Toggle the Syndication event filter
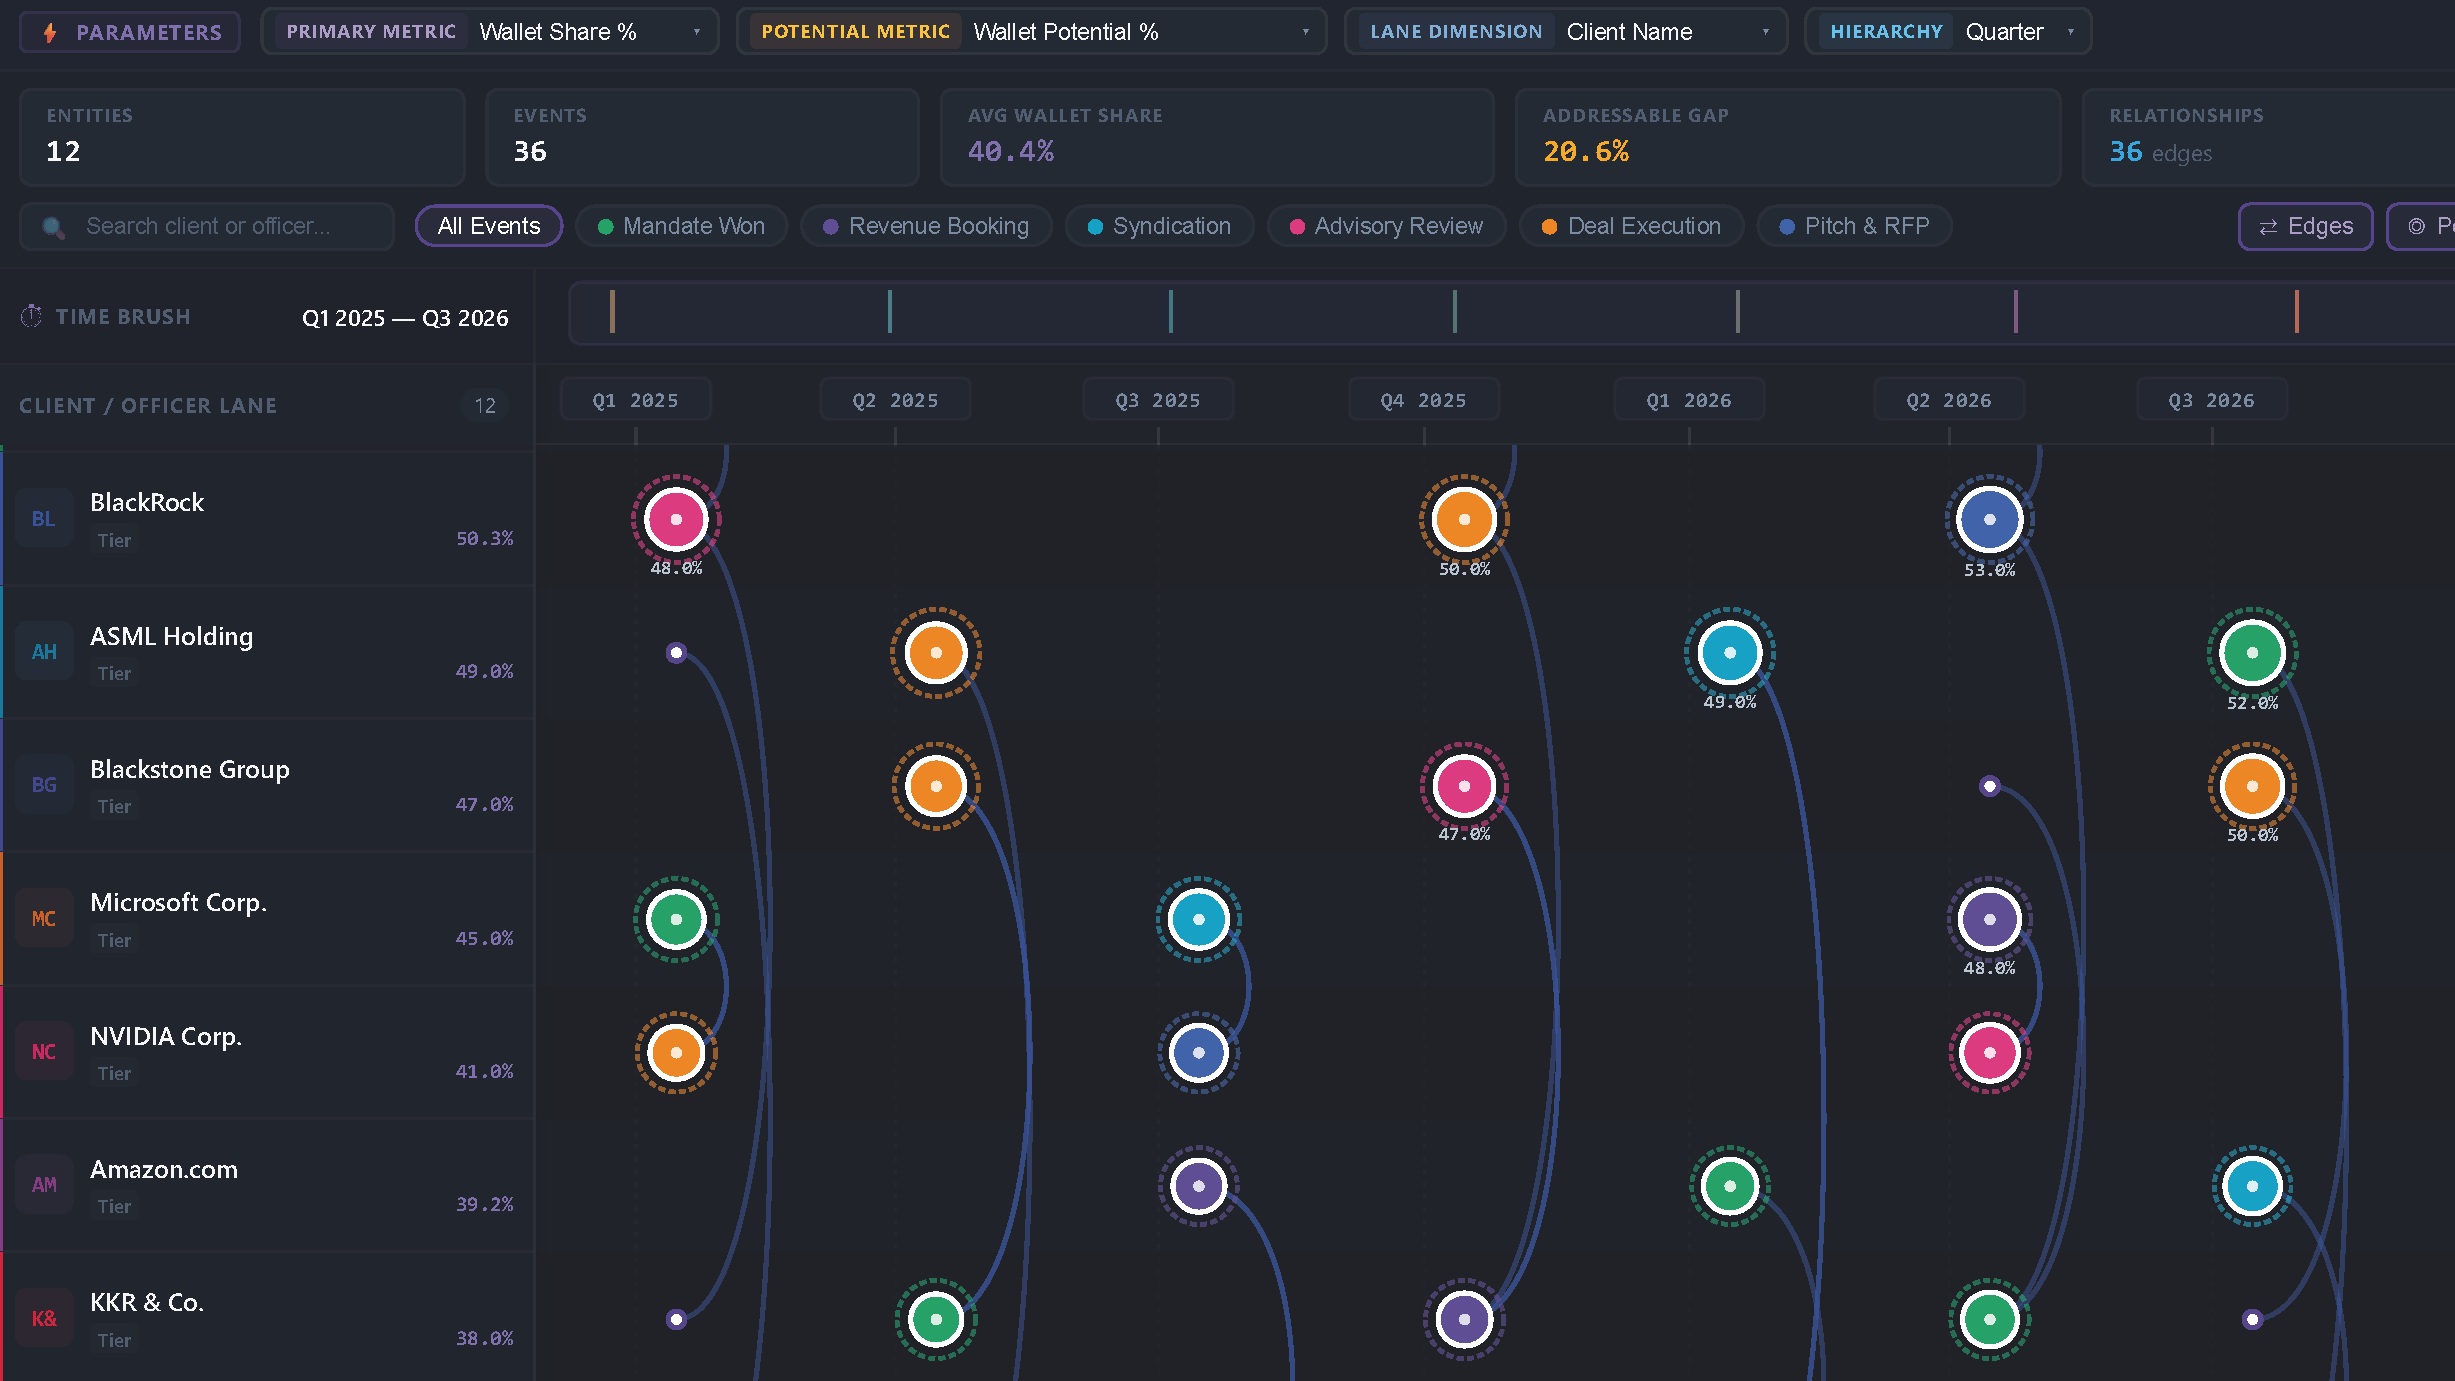Screen dimensions: 2455x1381 [x=1159, y=226]
